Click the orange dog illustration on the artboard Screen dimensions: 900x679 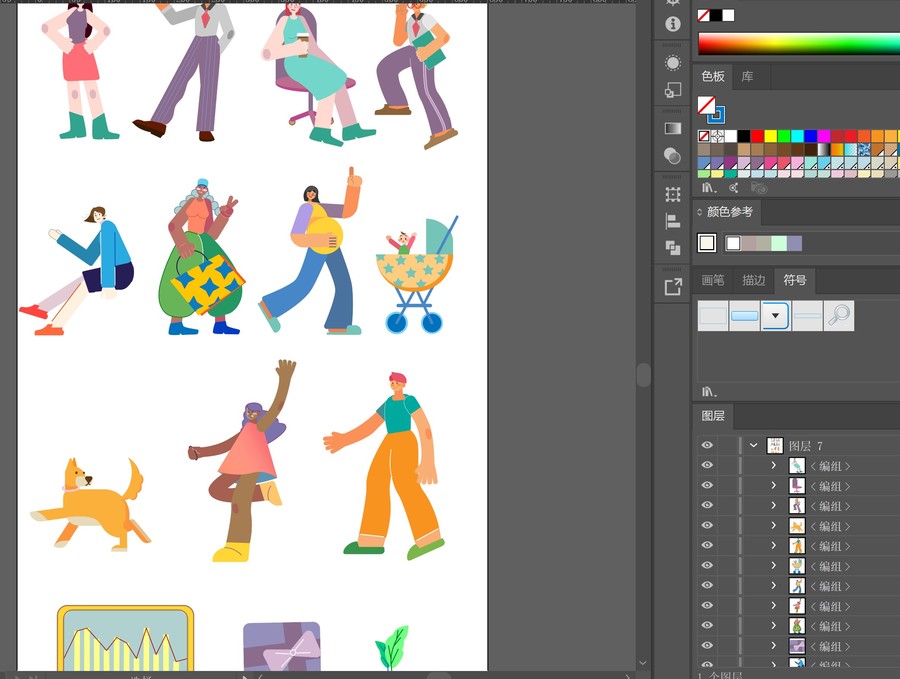coord(91,505)
